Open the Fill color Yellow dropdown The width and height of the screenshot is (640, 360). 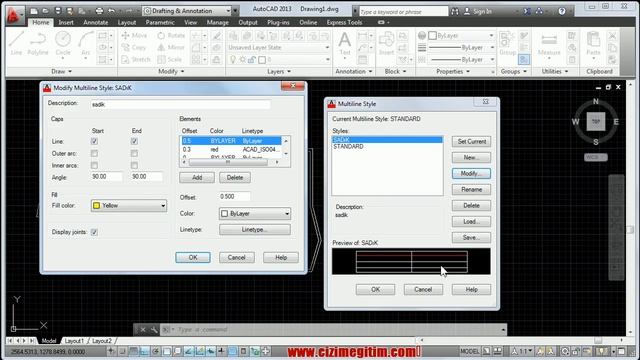coord(129,205)
